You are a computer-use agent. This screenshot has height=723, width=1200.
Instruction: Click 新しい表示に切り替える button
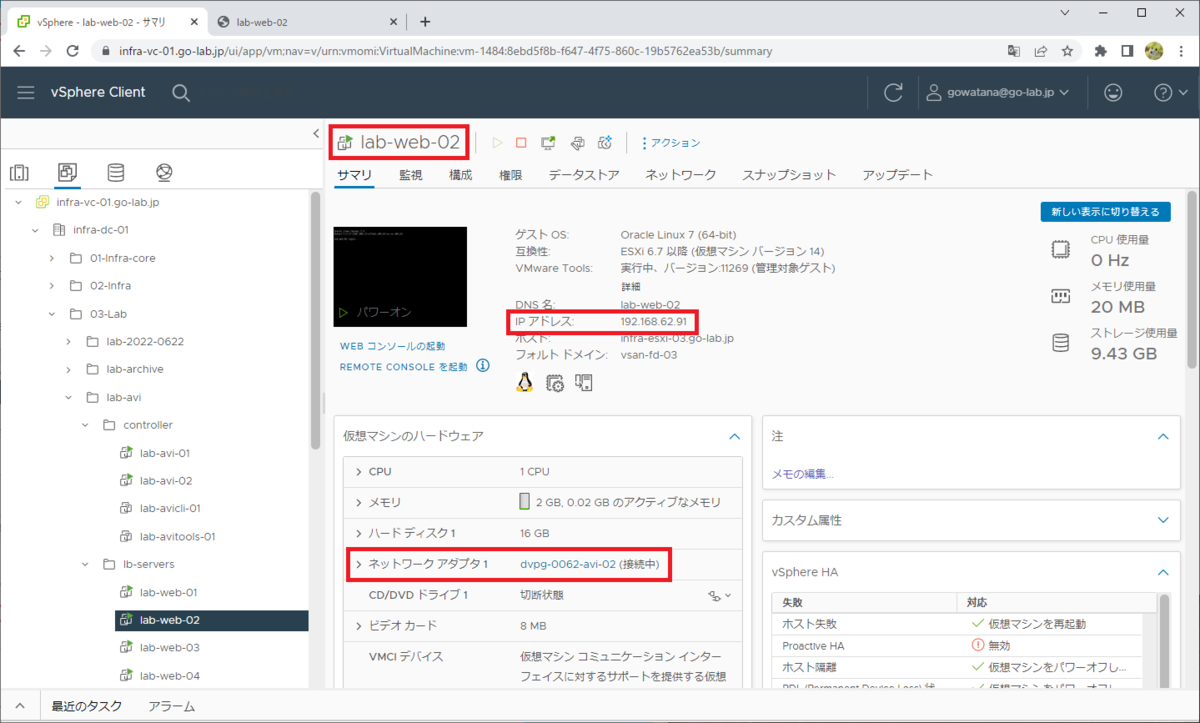pyautogui.click(x=1105, y=212)
